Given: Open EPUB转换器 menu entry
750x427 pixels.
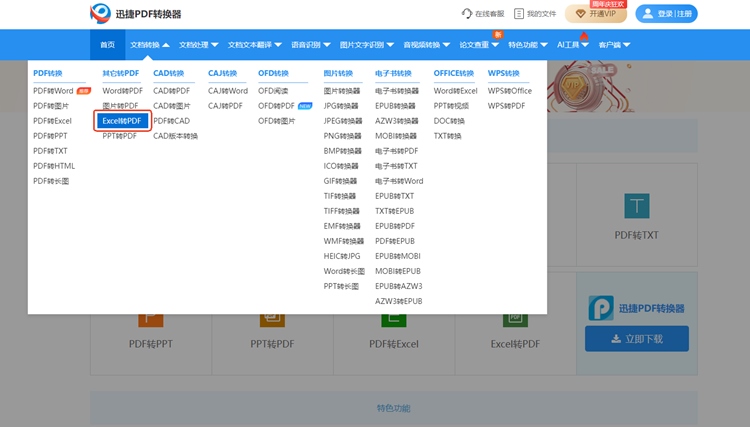Looking at the screenshot, I should [395, 106].
